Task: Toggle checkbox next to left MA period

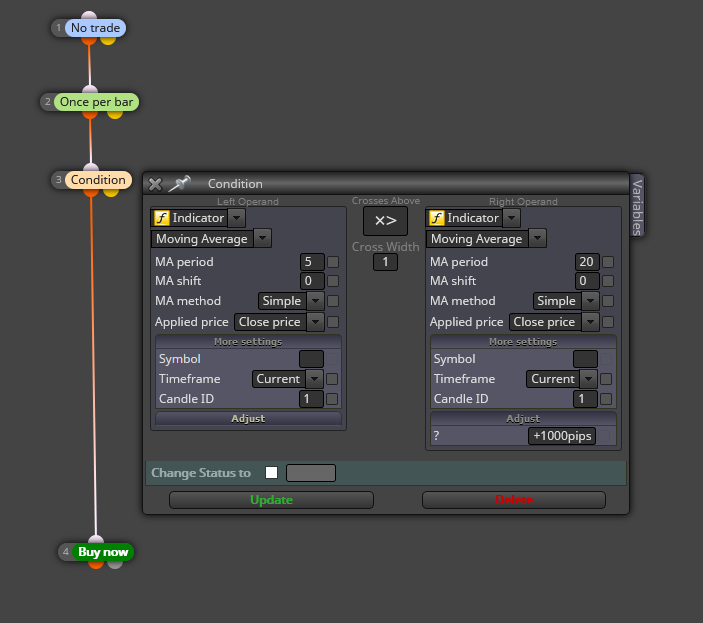Action: click(333, 262)
